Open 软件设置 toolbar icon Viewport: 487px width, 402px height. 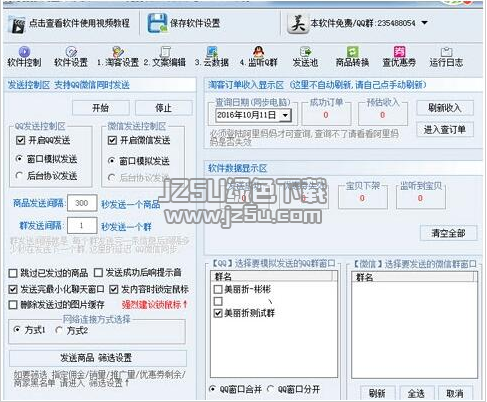[x=71, y=52]
